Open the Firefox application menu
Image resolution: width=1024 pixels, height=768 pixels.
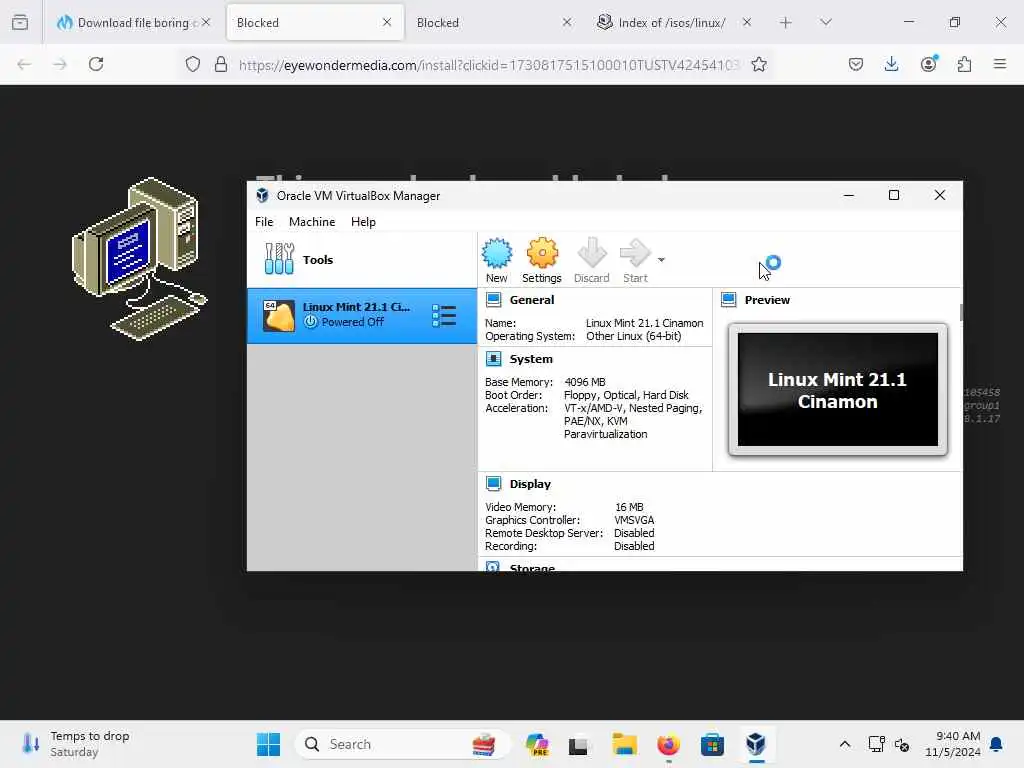tap(1000, 64)
